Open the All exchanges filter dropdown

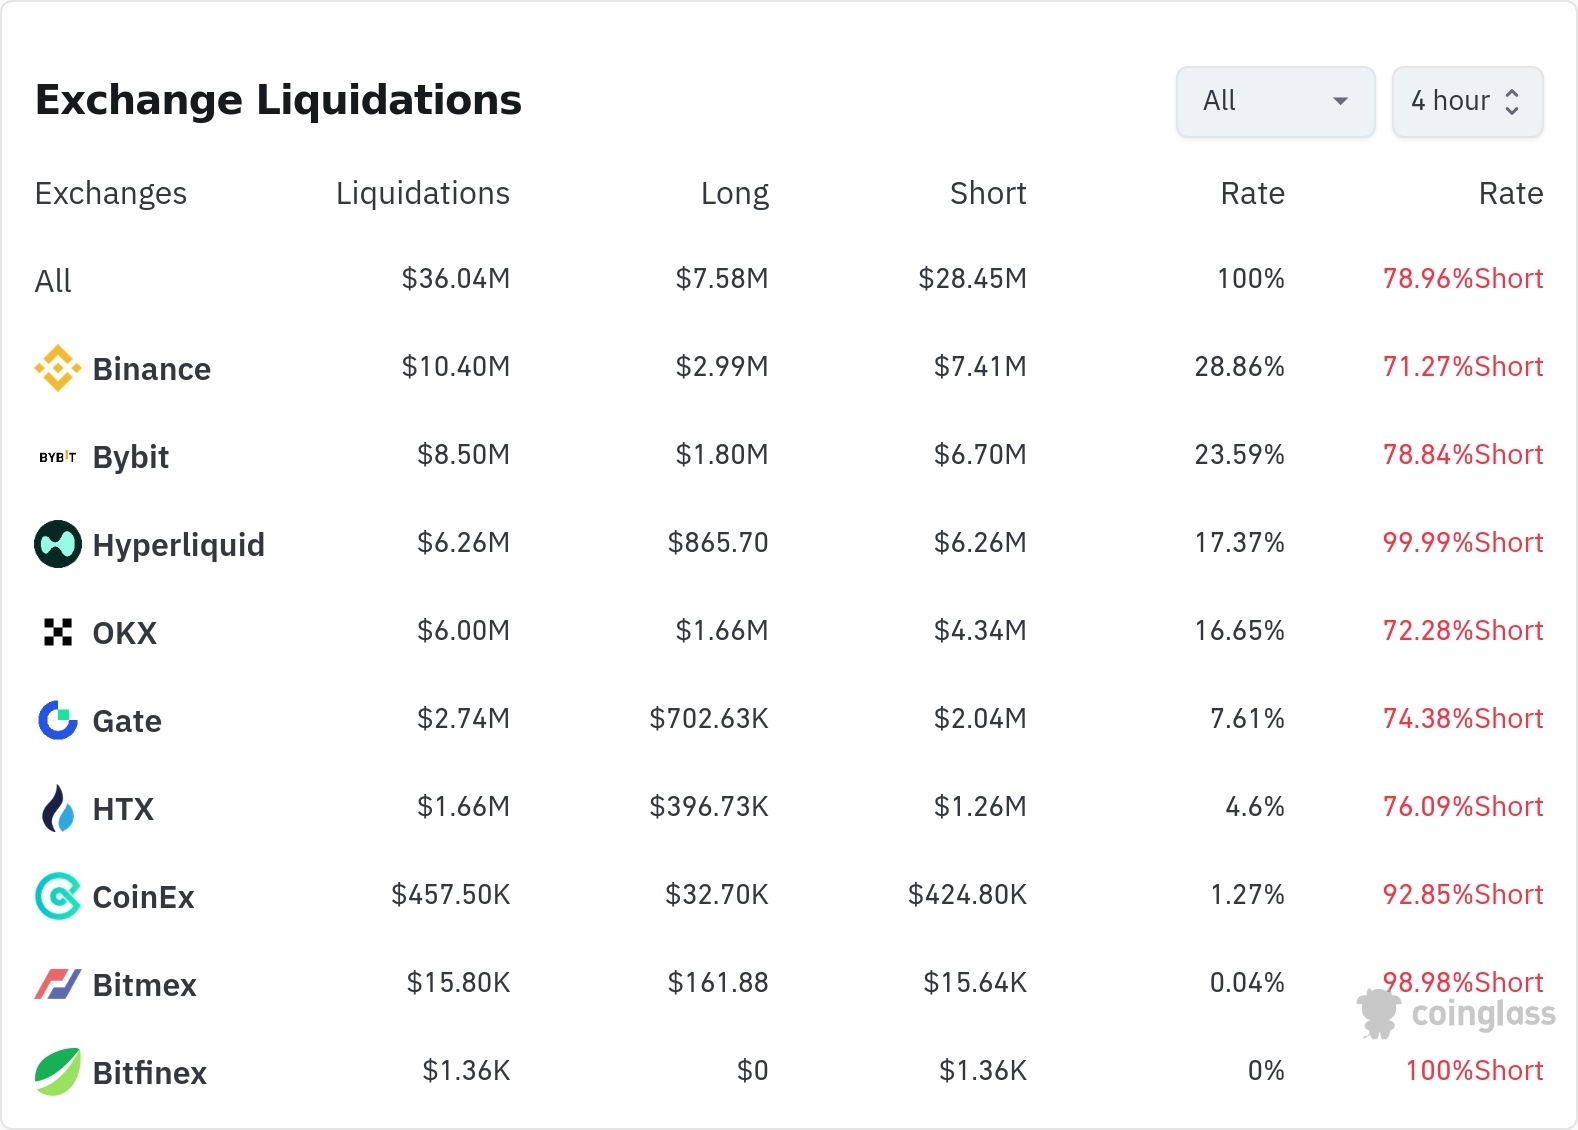[x=1275, y=101]
